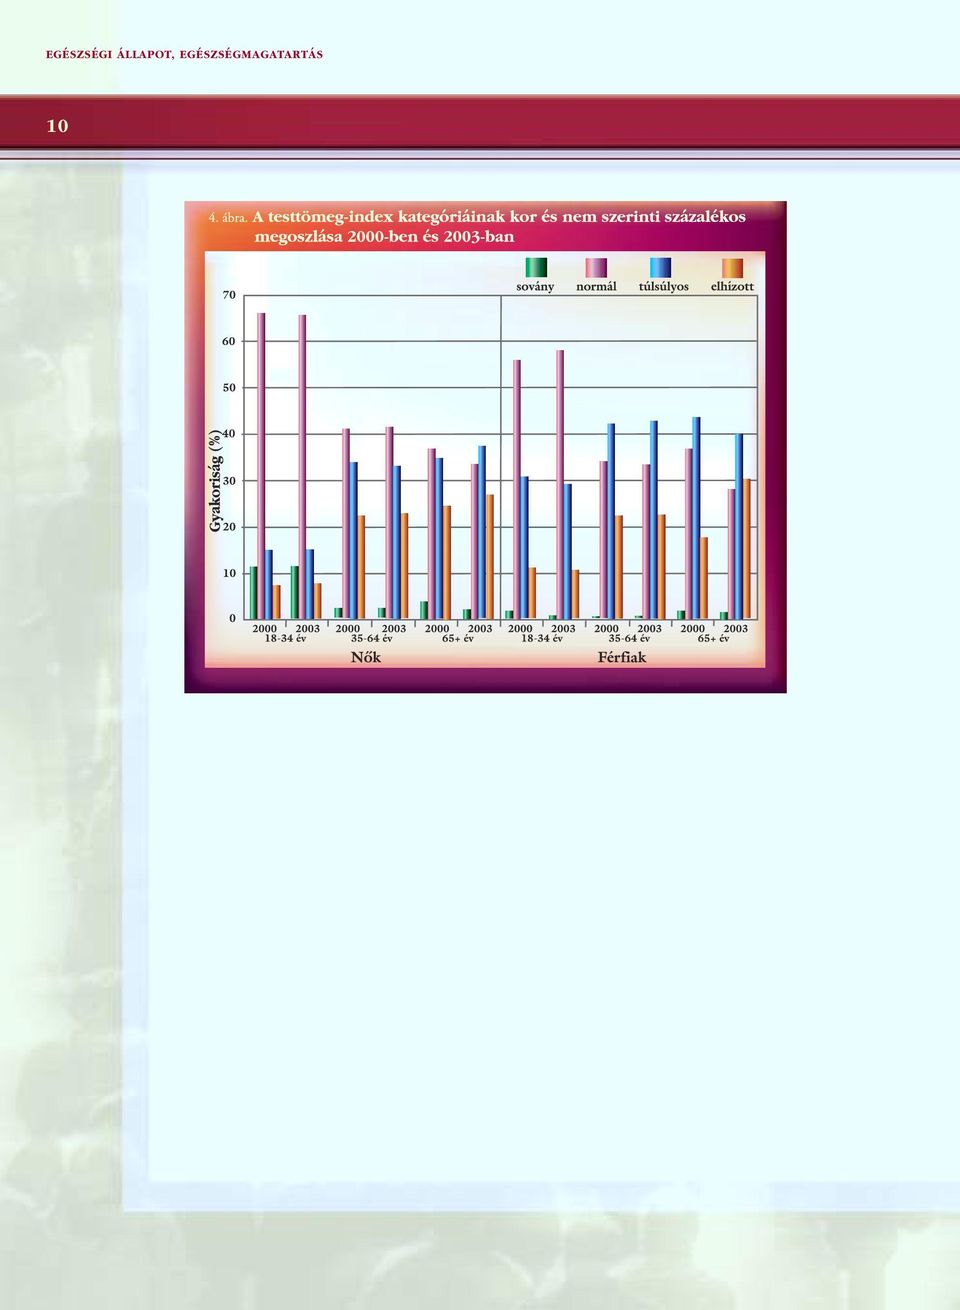The width and height of the screenshot is (960, 1310).
Task: Click the group label "Férfiak"
Action: [x=622, y=657]
